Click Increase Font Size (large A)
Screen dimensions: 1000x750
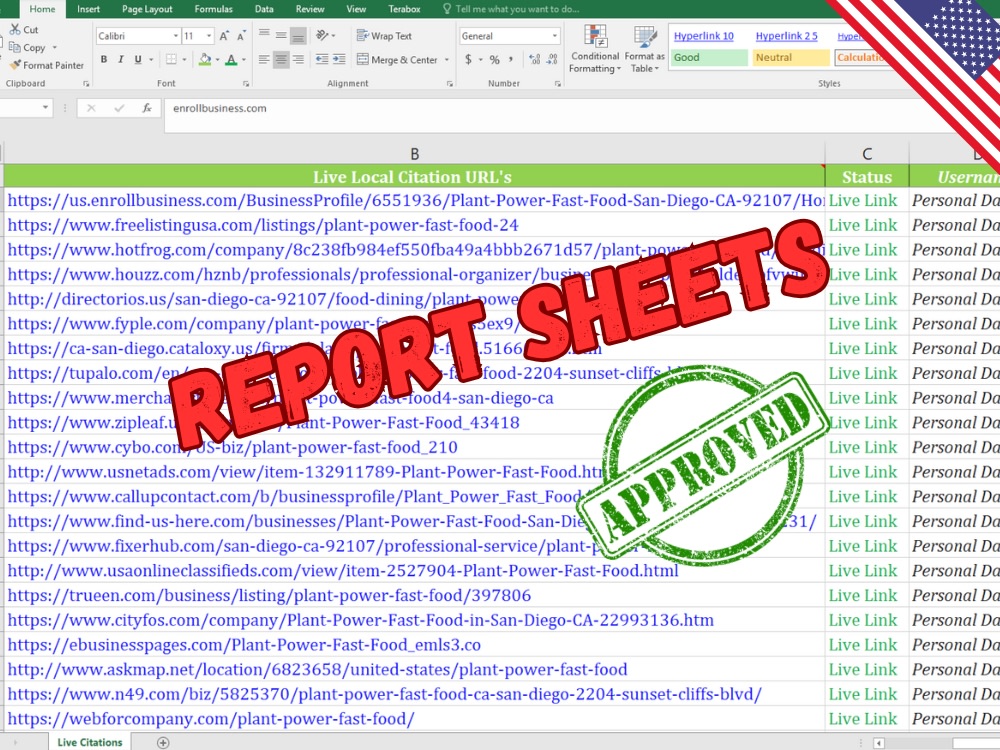coord(224,36)
